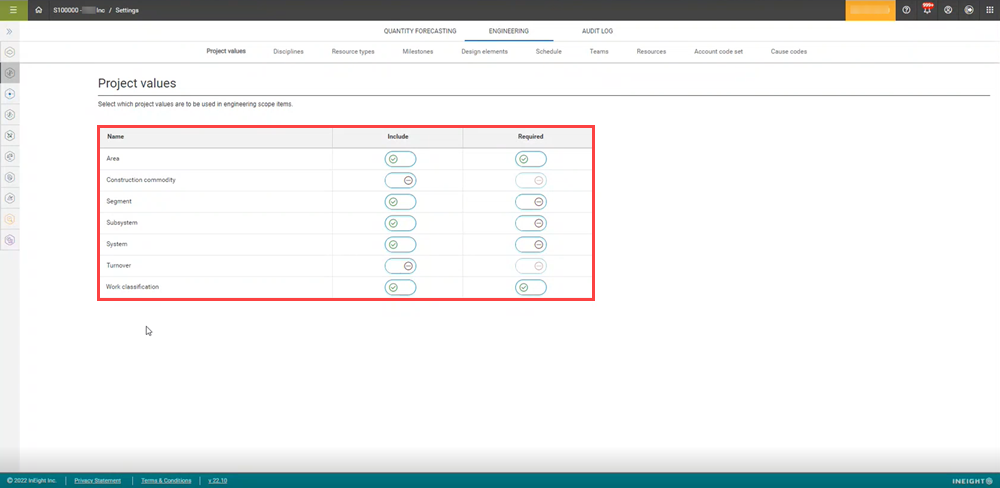Switch to the Schedule sub-tab
Image resolution: width=1000 pixels, height=488 pixels.
(x=548, y=52)
